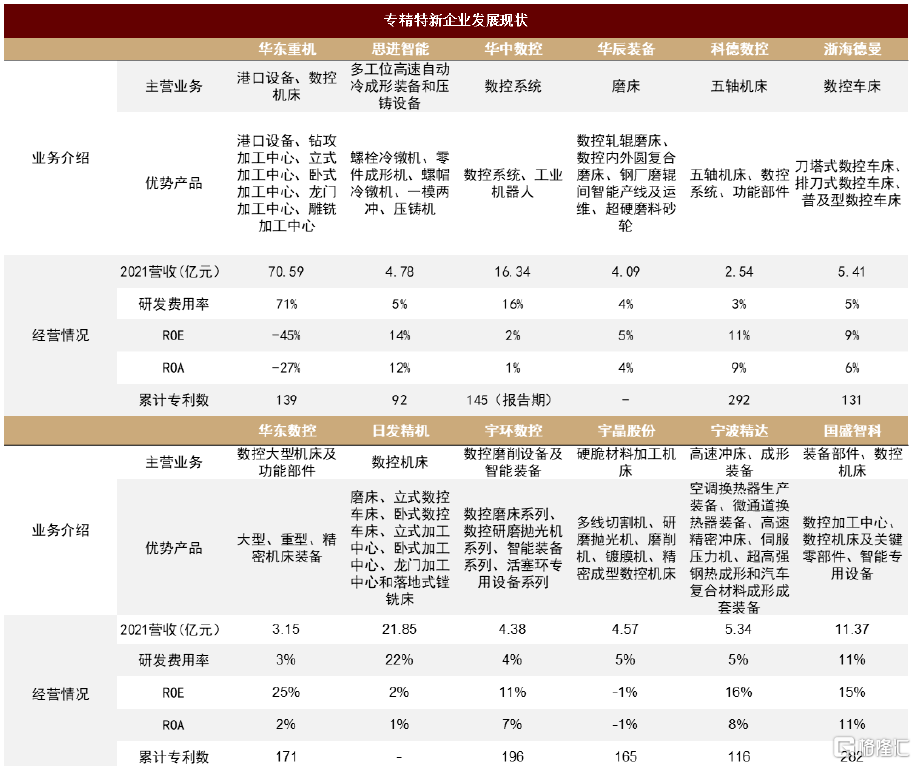Click the 数控车床 main business cell
This screenshot has height=766, width=916.
pos(852,86)
